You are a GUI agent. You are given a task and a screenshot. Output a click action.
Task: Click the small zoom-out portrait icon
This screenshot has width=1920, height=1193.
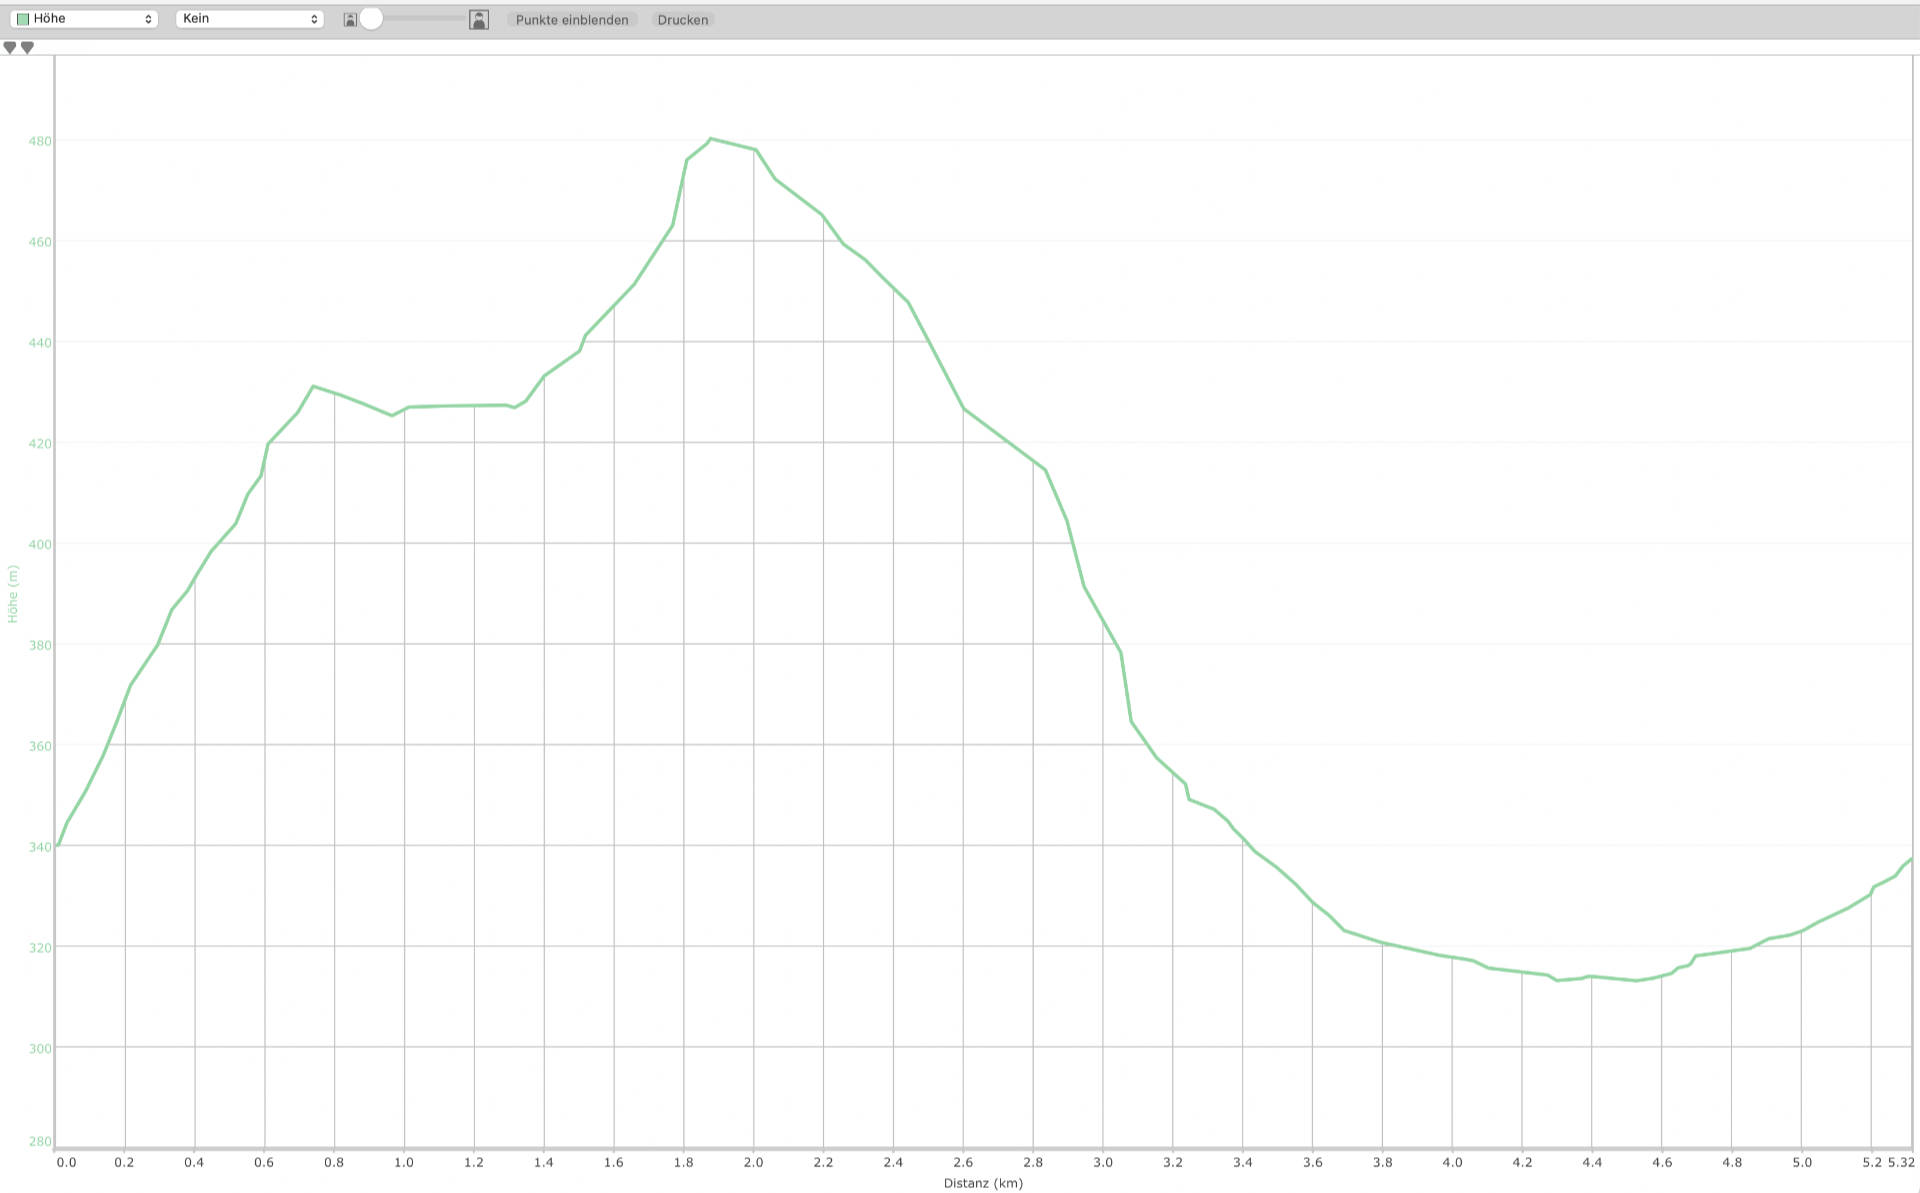(350, 20)
